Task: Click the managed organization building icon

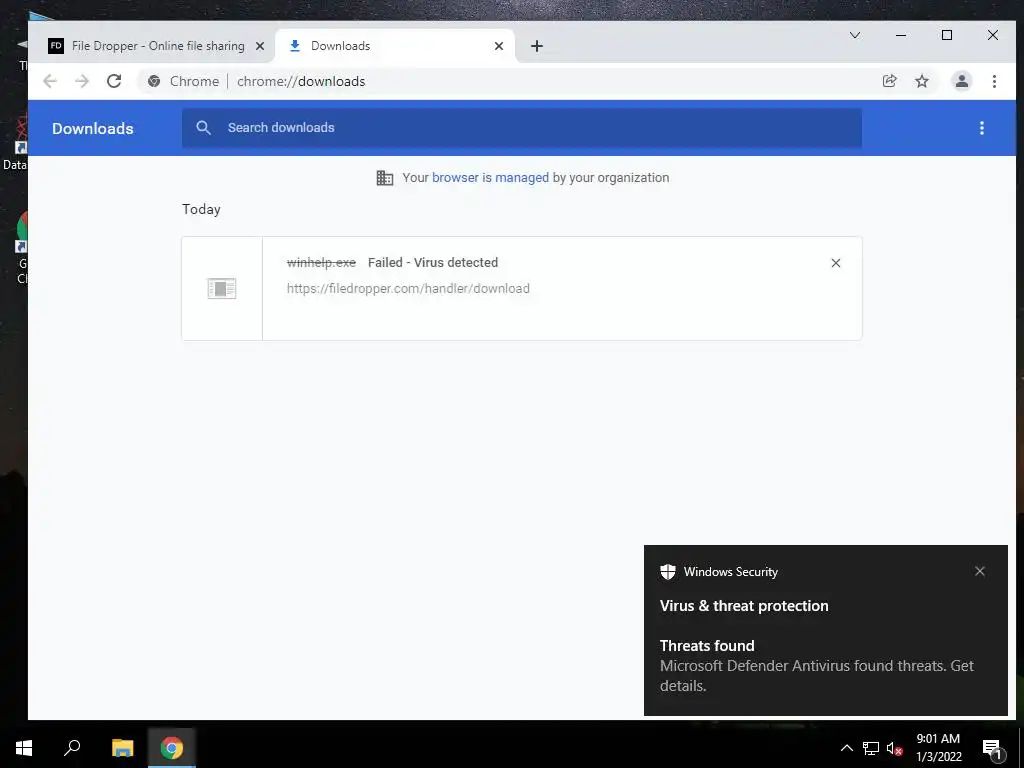Action: pyautogui.click(x=385, y=178)
